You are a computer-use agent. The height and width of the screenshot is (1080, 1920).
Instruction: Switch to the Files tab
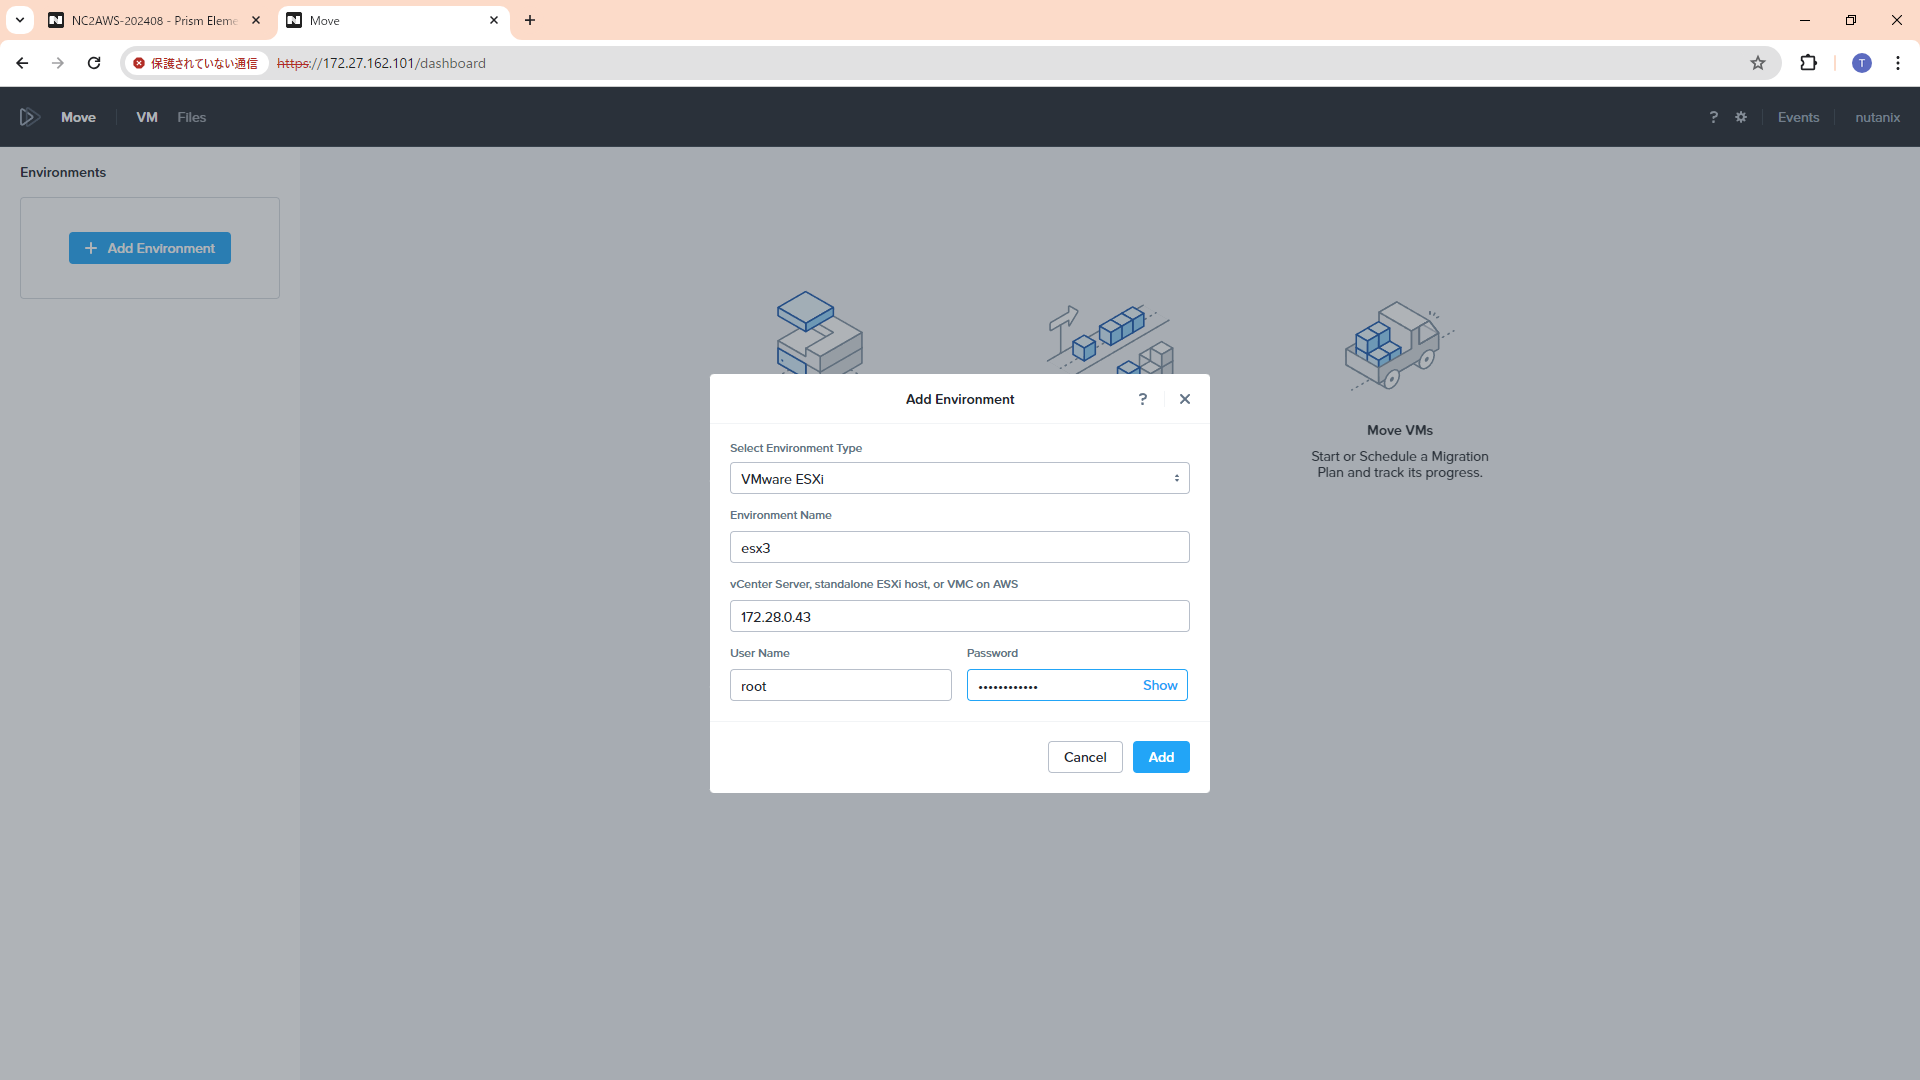pos(191,117)
